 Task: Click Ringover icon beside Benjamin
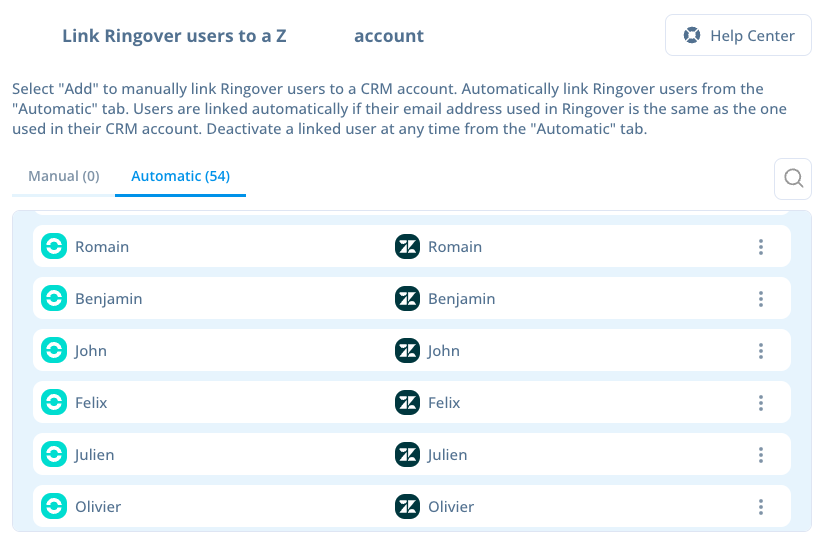tap(54, 298)
